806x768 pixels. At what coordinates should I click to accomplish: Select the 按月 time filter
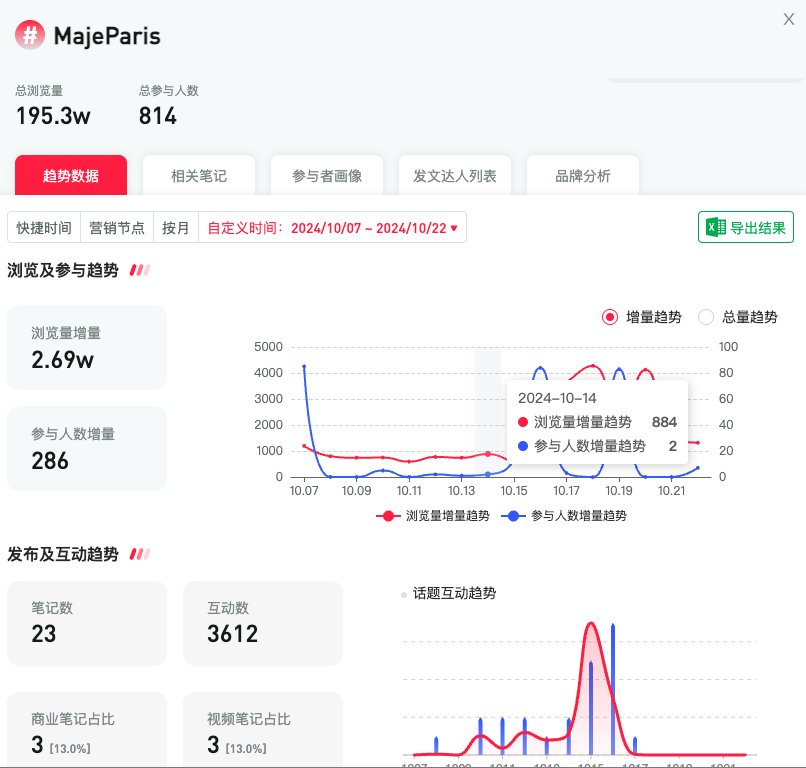coord(176,228)
